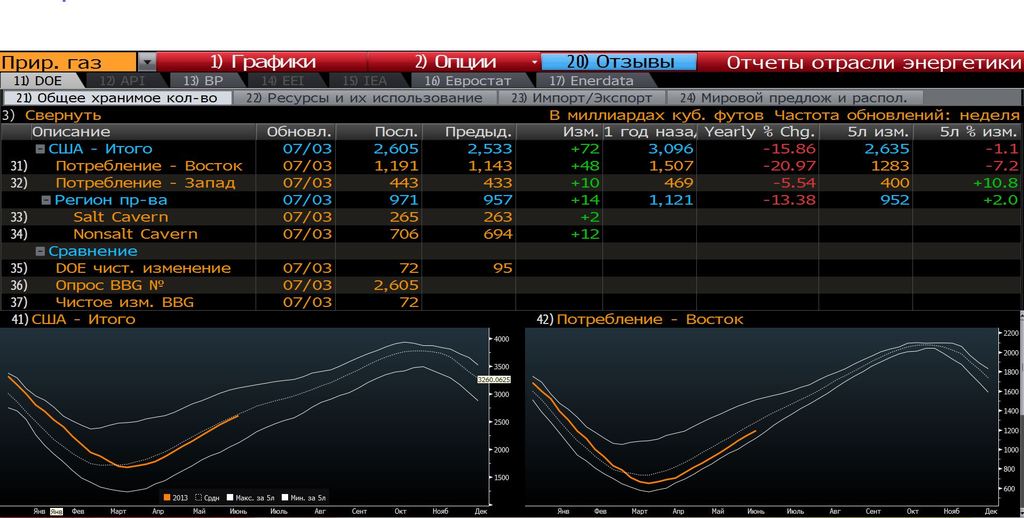Click the -15.86 yearly change value
Image resolution: width=1024 pixels, height=518 pixels.
click(789, 149)
